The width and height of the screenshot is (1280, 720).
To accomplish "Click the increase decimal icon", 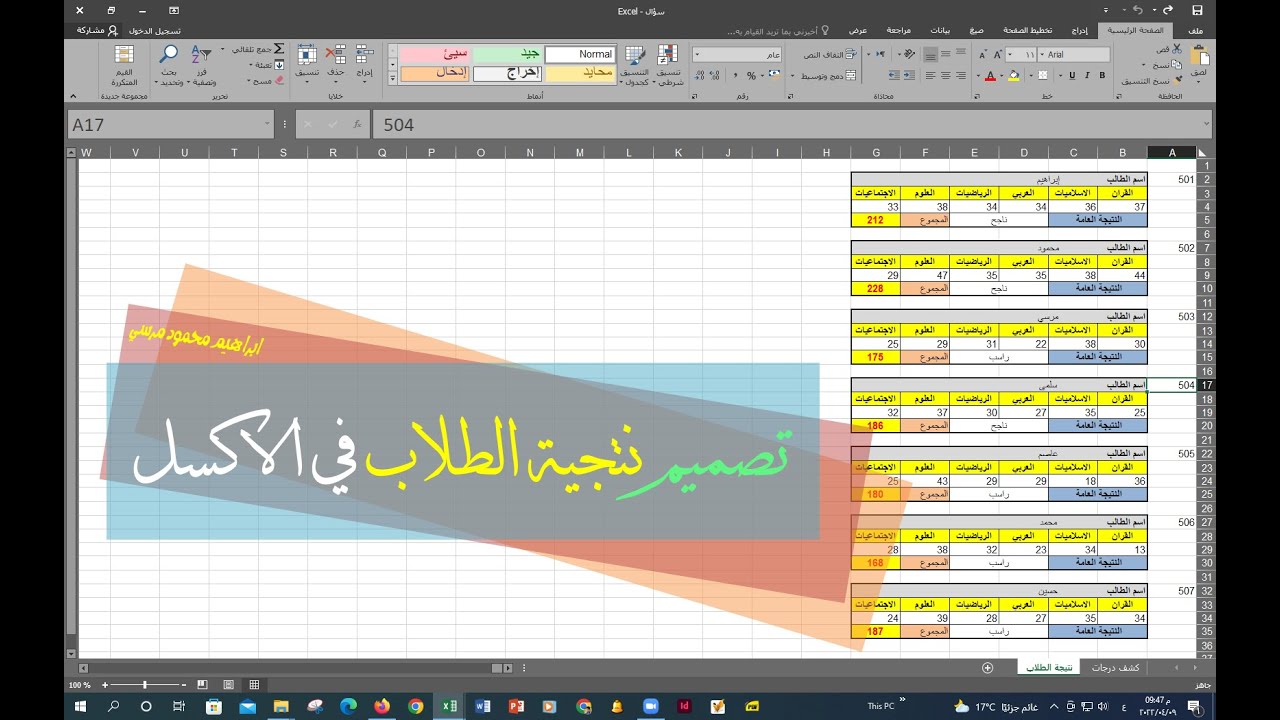I will [x=716, y=75].
